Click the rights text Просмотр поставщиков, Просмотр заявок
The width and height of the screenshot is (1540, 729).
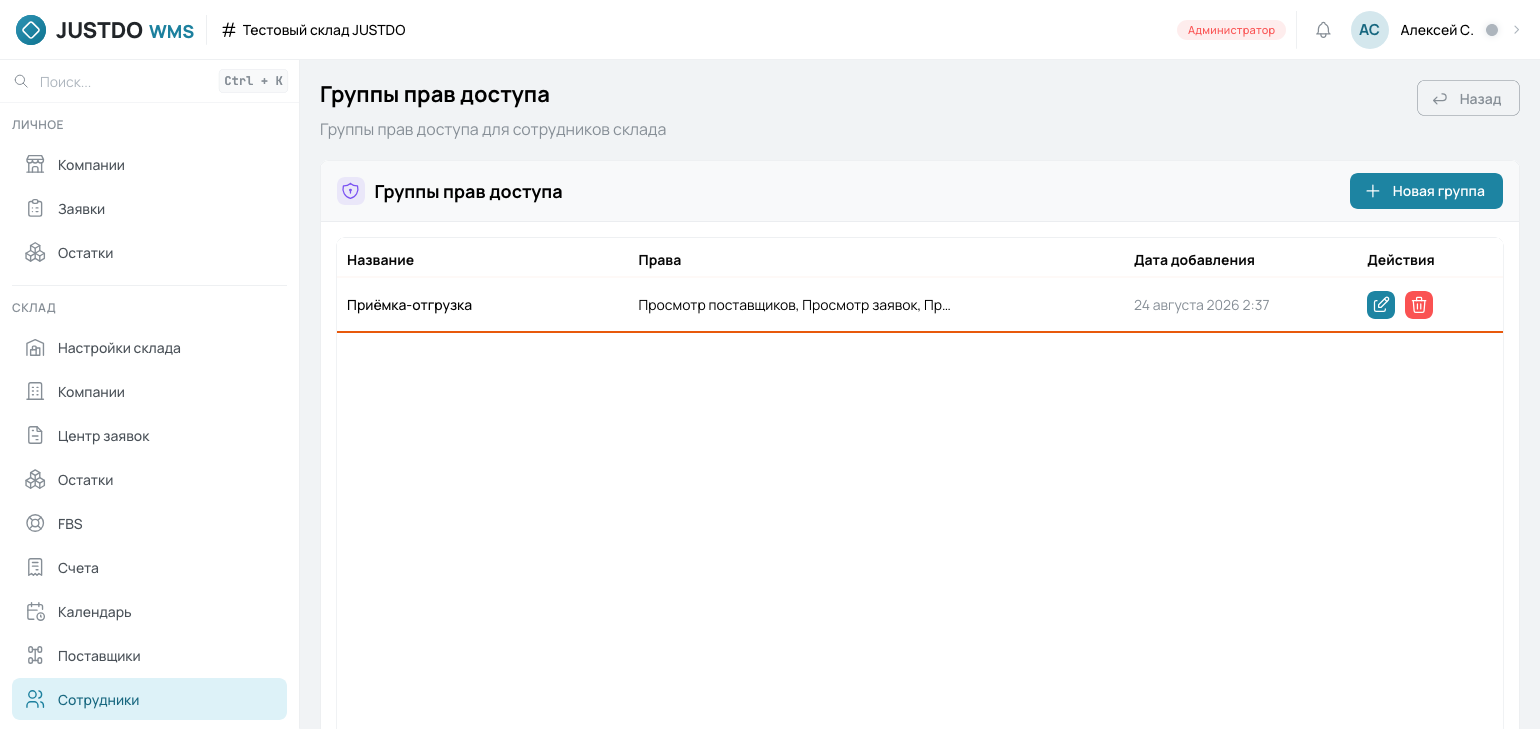click(x=794, y=305)
